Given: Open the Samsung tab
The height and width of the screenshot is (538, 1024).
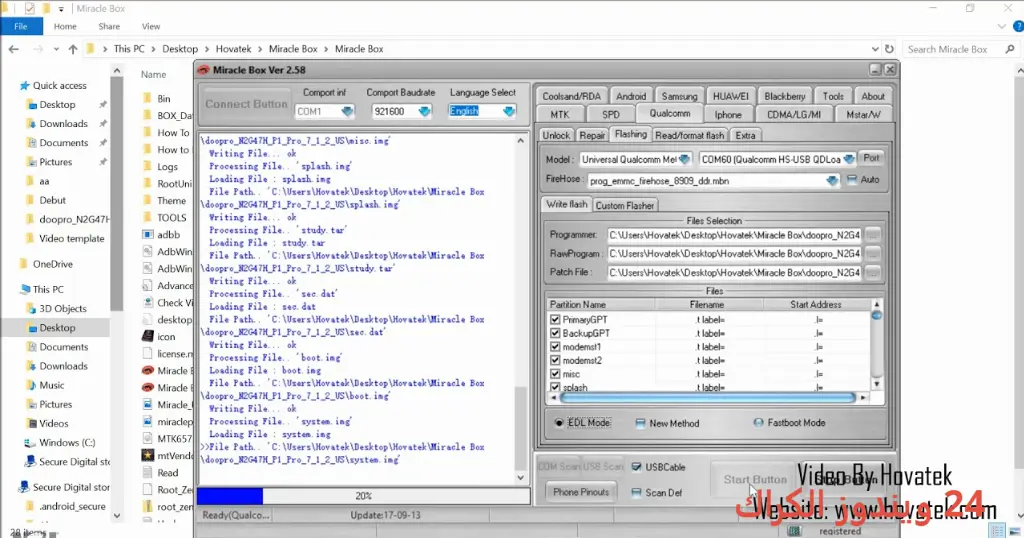Looking at the screenshot, I should click(x=679, y=96).
